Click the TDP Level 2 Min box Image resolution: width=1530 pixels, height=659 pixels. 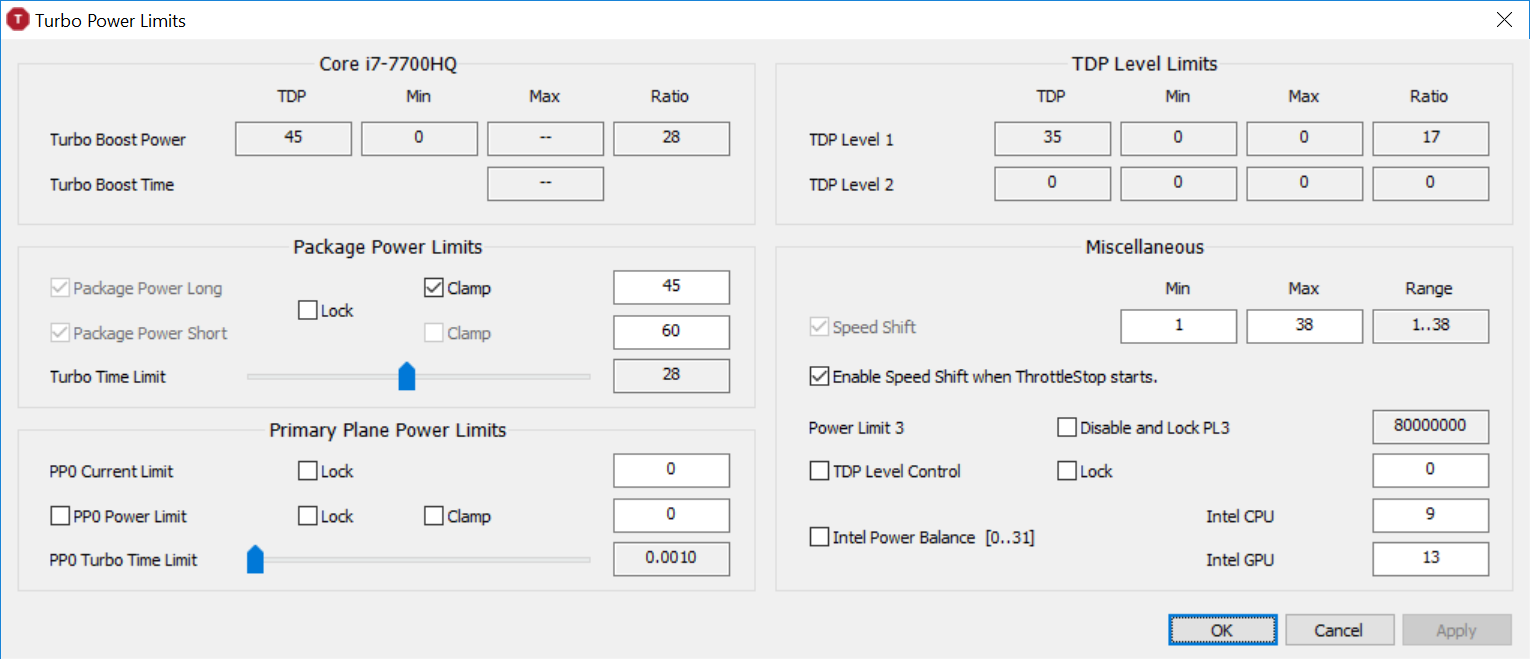(x=1178, y=184)
